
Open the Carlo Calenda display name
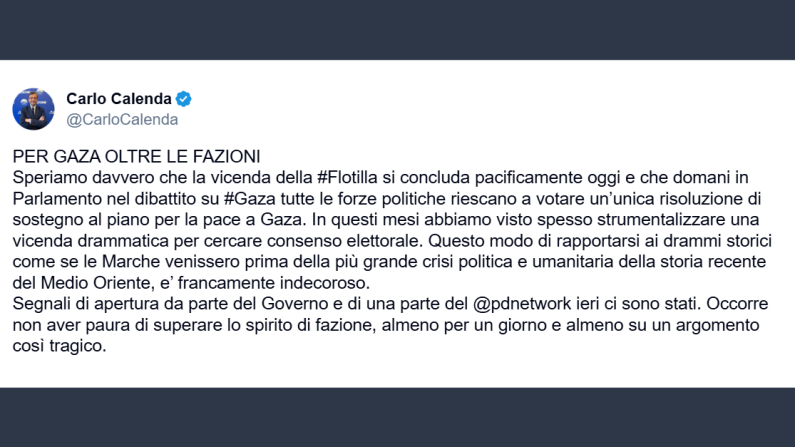point(119,98)
